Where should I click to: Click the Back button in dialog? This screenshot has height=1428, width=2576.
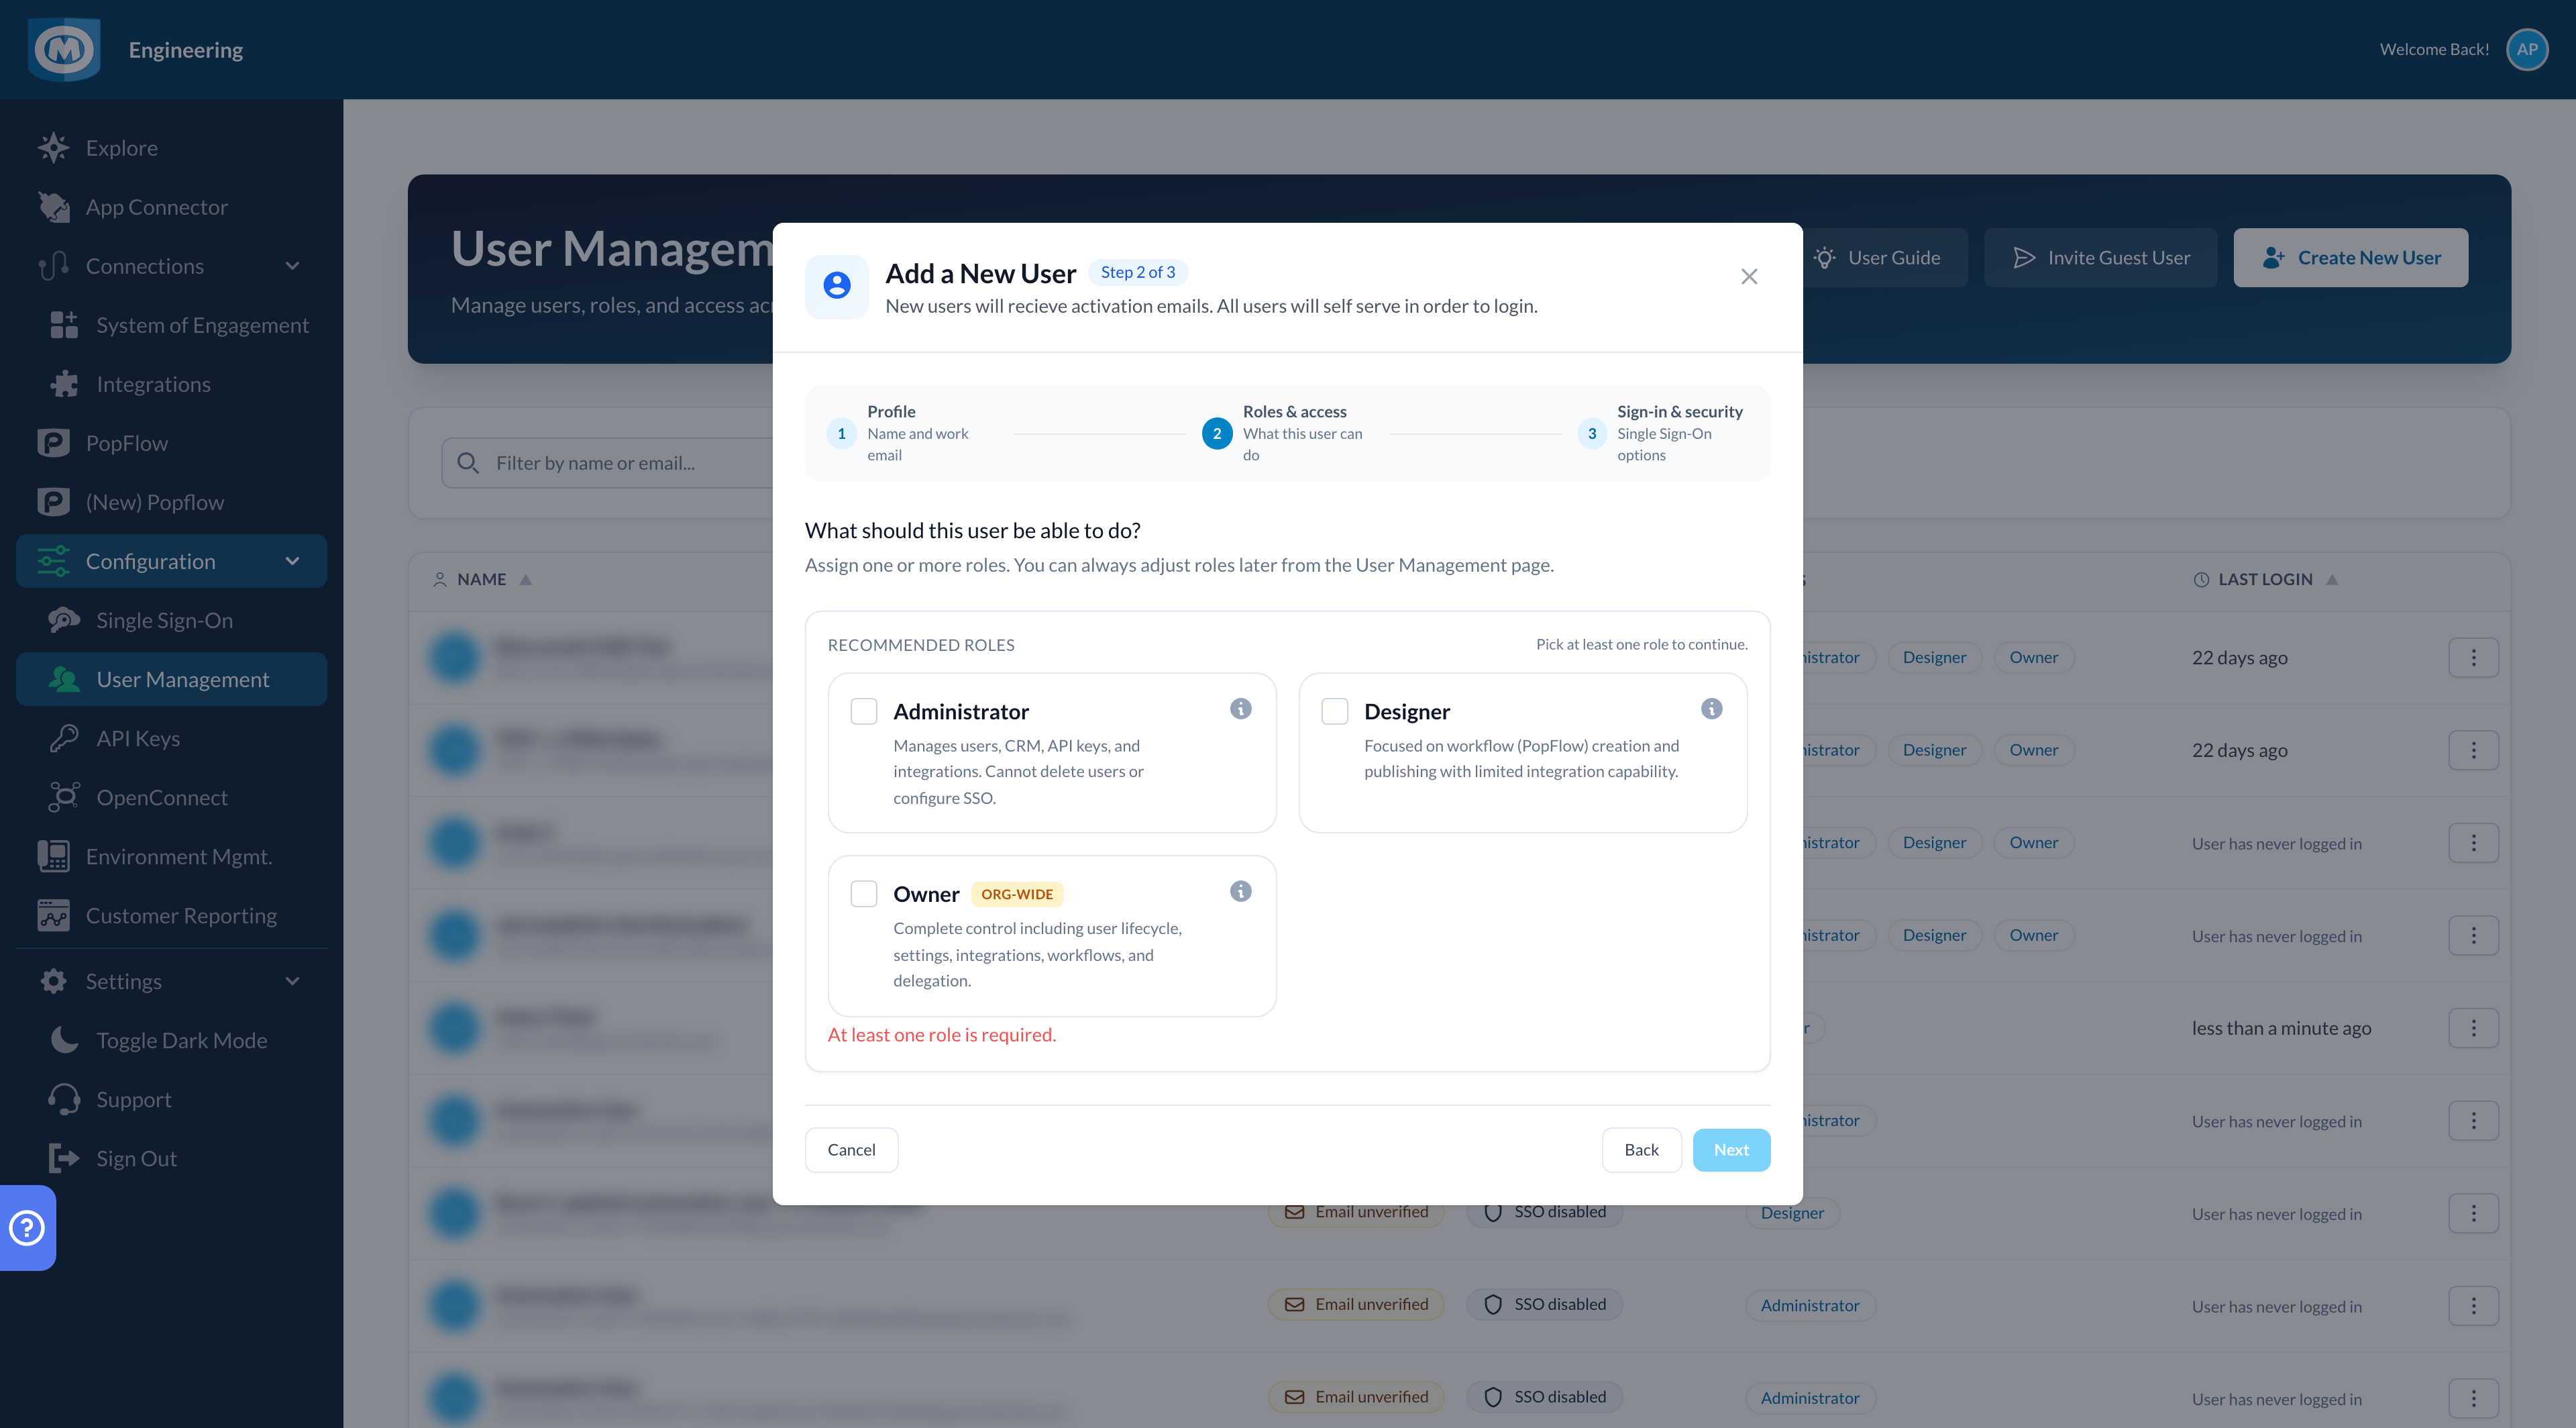pos(1641,1150)
